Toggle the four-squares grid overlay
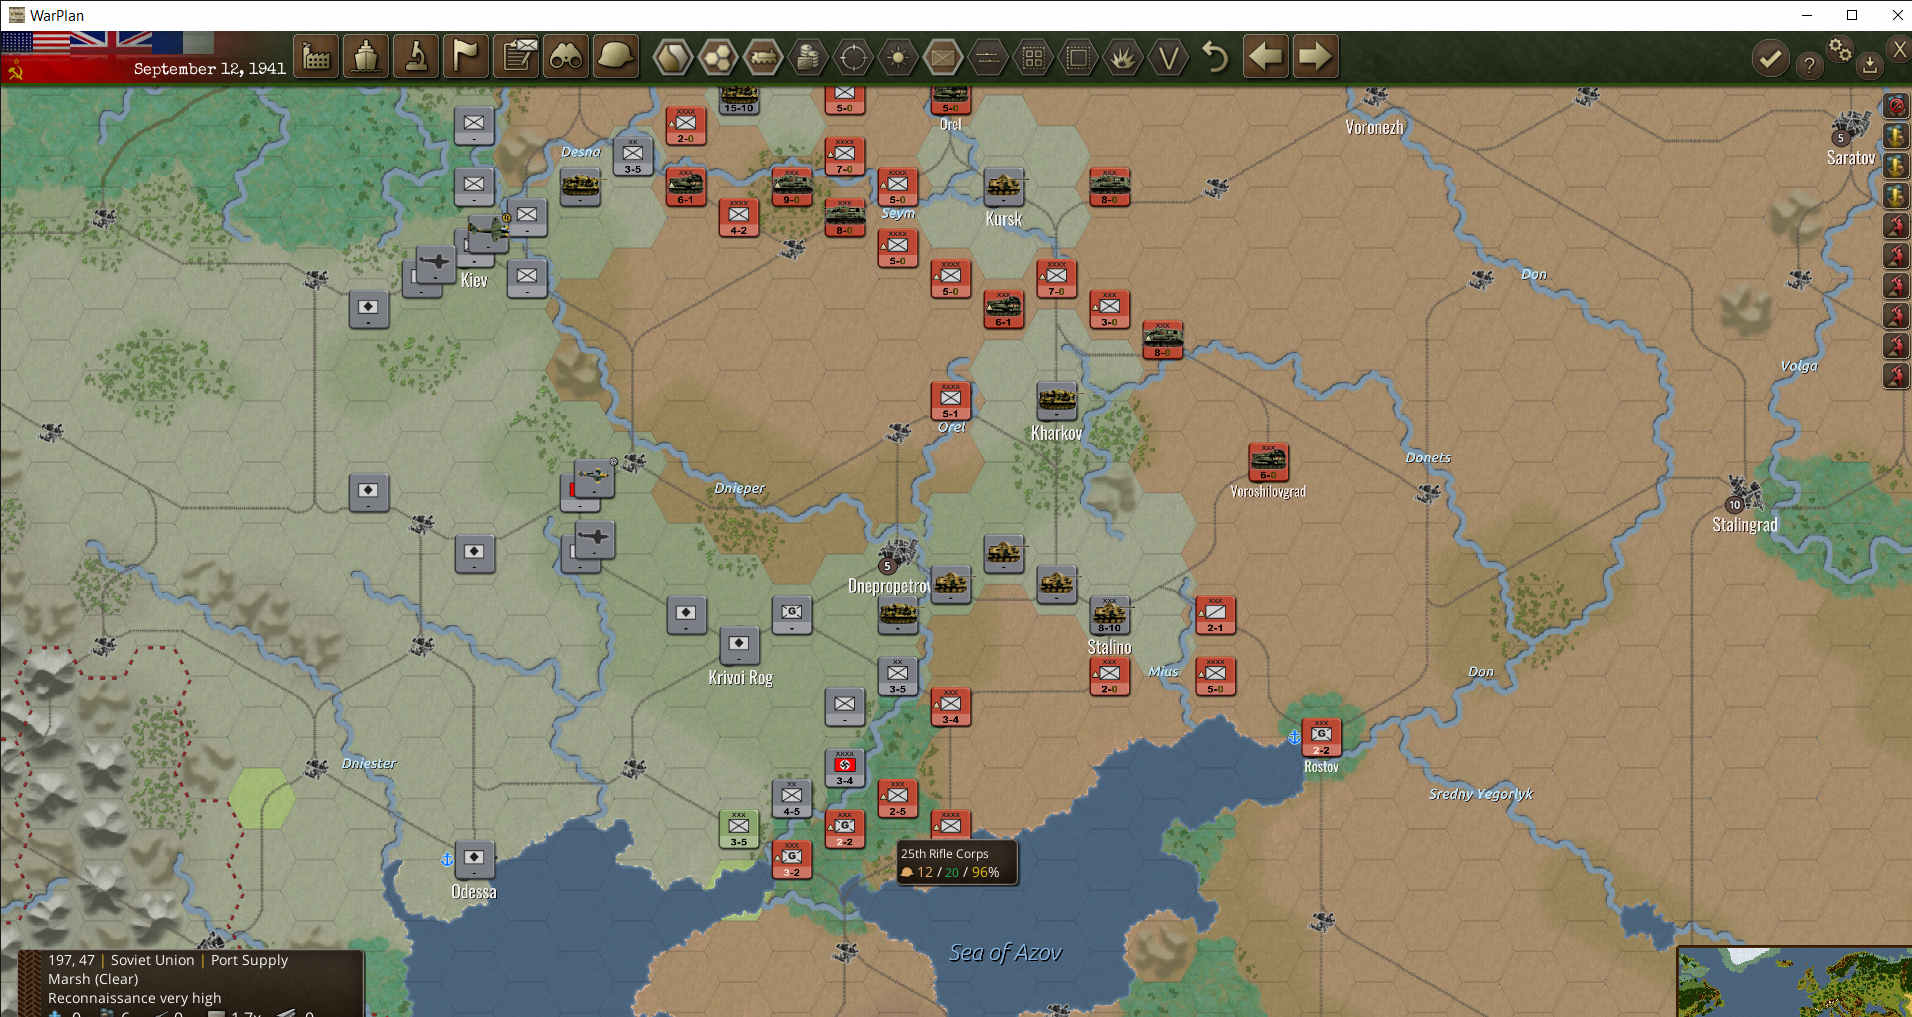Screen dimensions: 1912x1017 click(1033, 58)
